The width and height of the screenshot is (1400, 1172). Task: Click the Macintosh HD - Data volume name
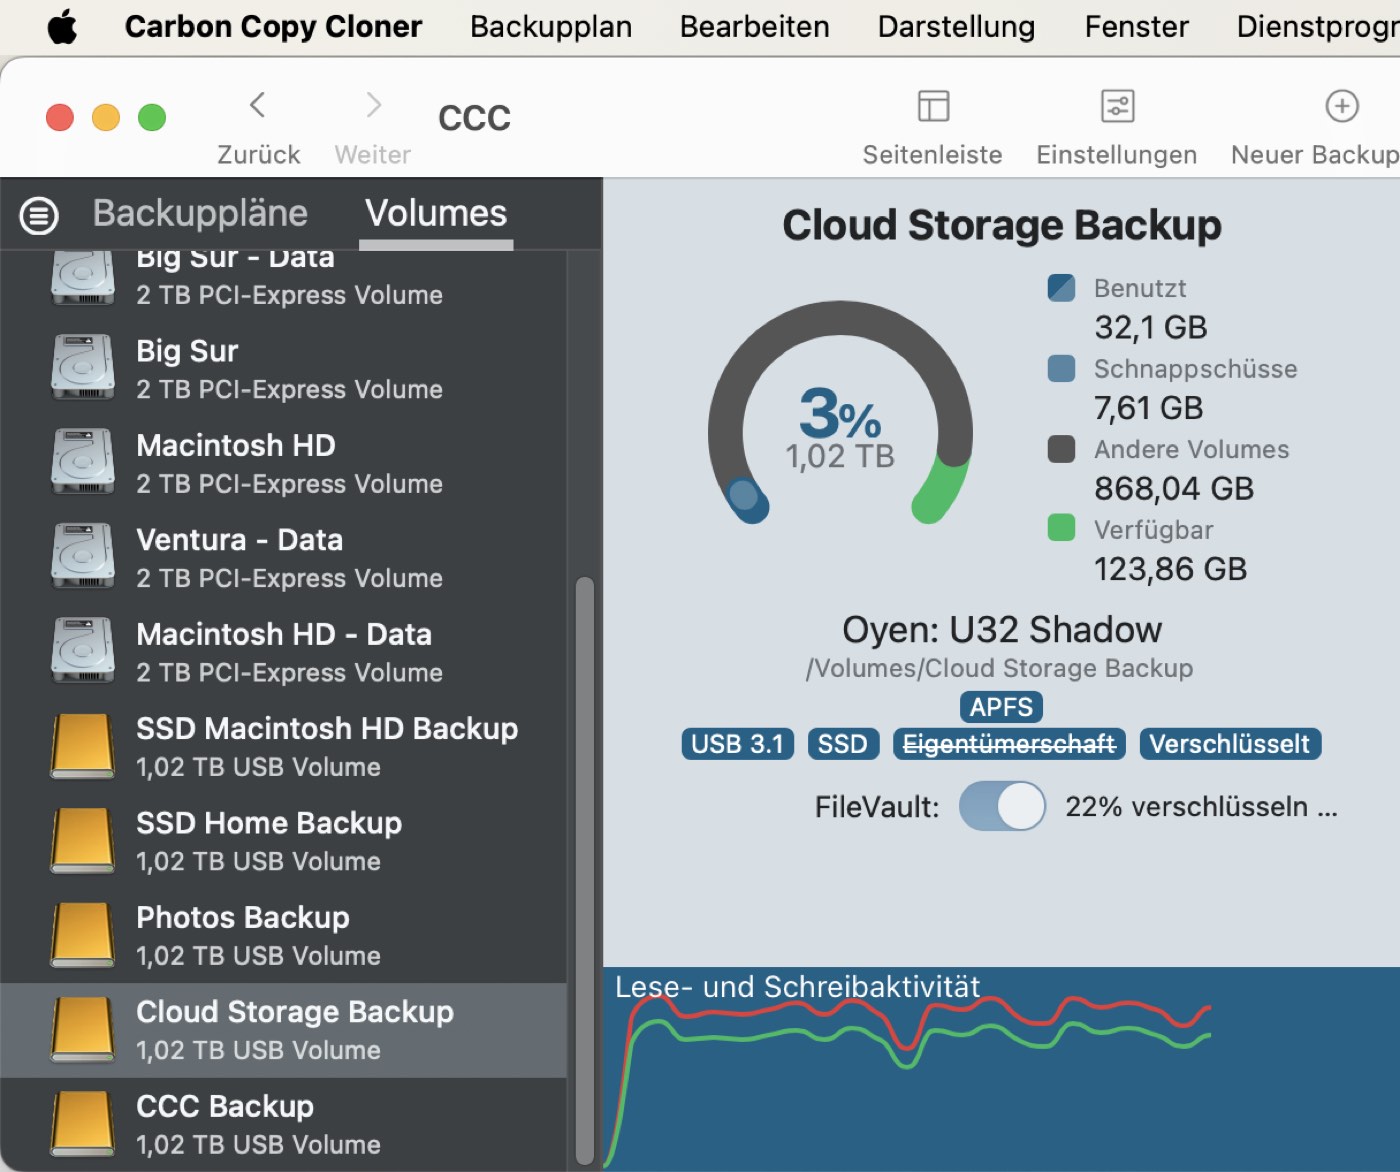(x=284, y=634)
